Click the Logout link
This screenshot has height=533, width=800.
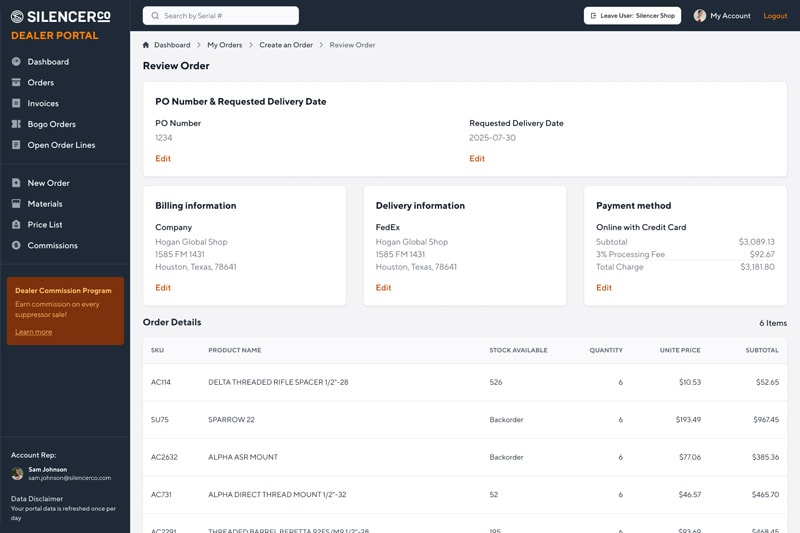775,16
